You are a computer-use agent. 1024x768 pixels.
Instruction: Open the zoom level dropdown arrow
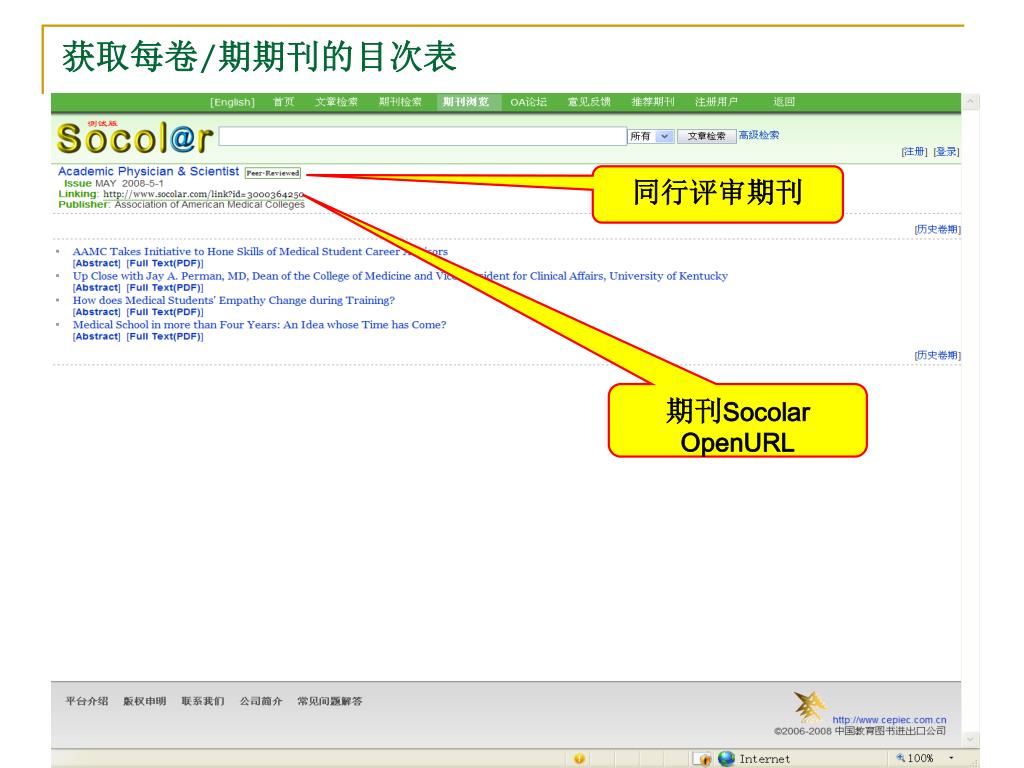click(x=952, y=758)
